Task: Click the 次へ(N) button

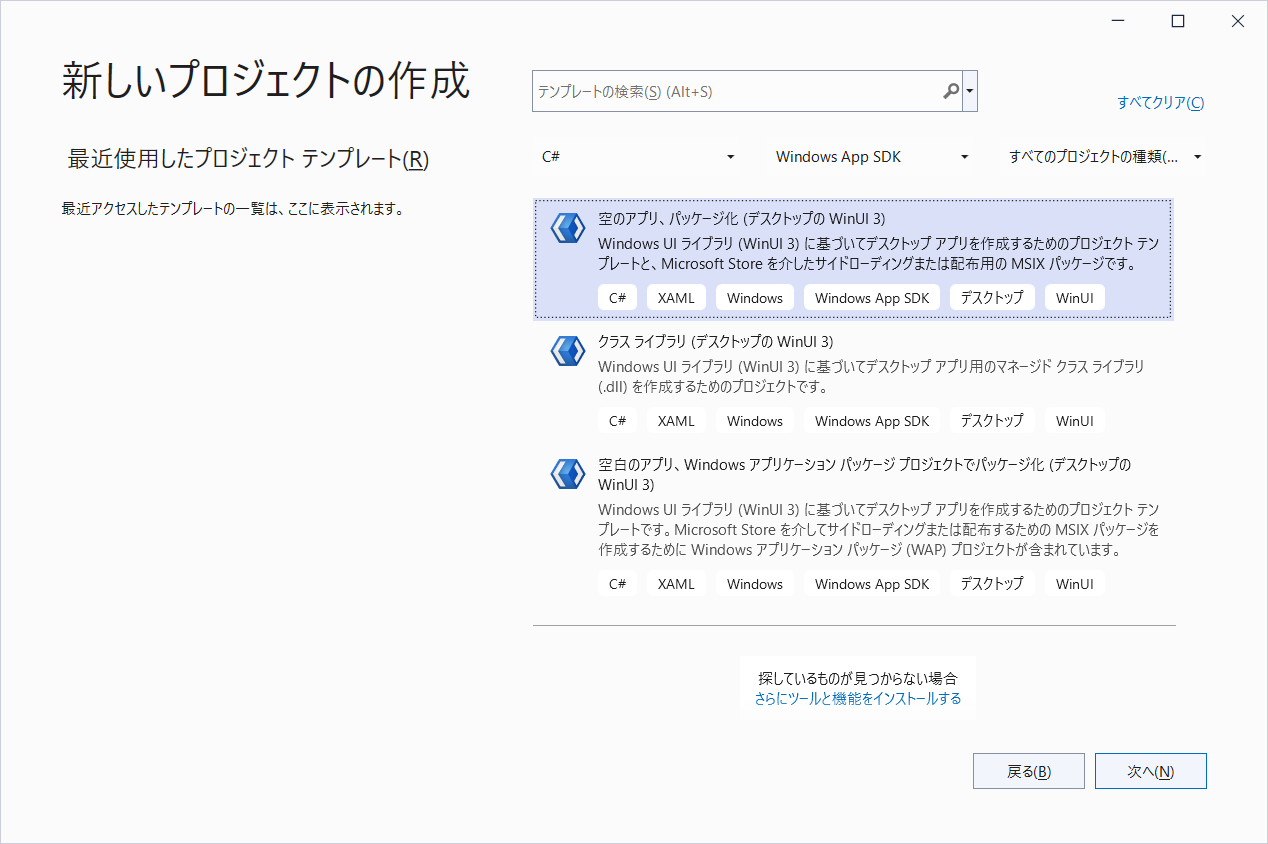Action: (1151, 771)
